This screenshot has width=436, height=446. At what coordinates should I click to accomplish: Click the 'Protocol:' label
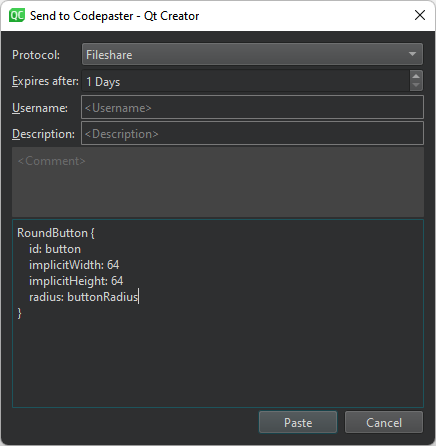(36, 55)
